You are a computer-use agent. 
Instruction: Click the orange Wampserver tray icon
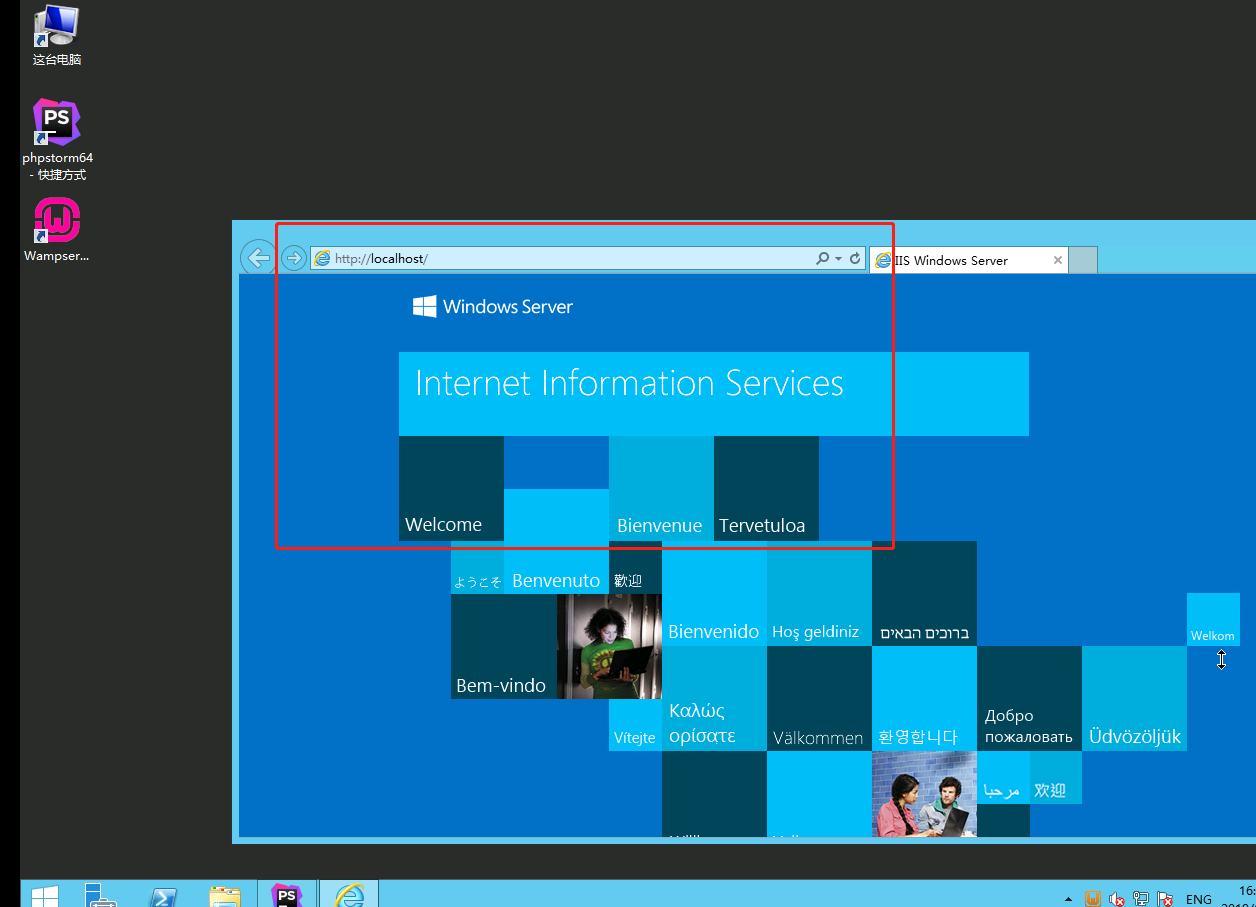(1093, 899)
